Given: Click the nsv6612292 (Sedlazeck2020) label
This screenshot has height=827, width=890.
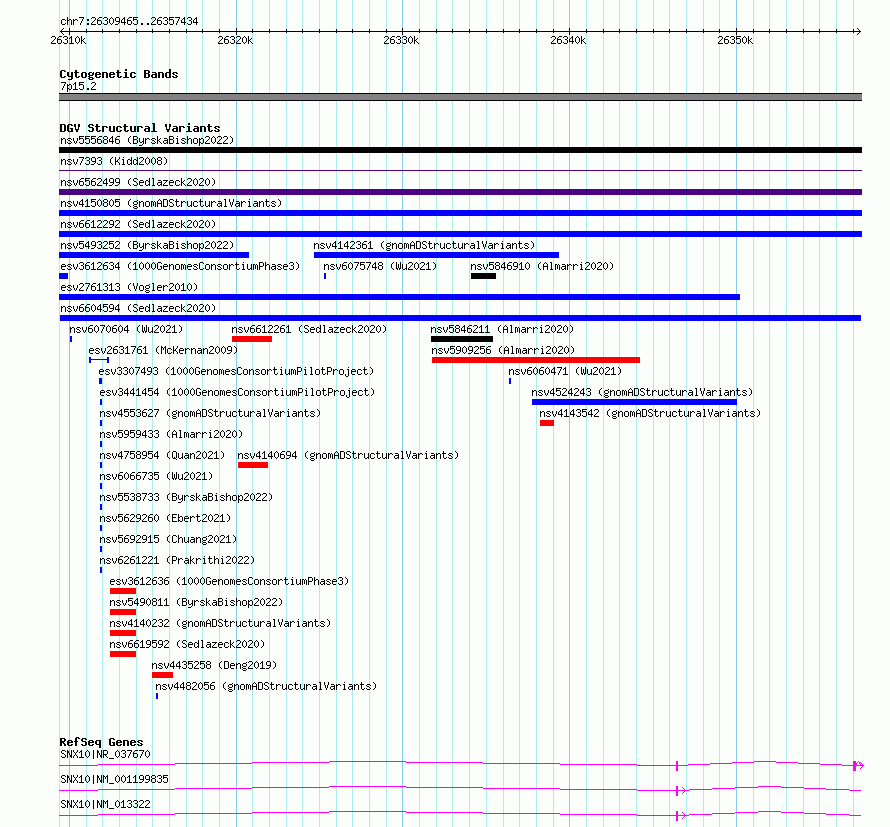Looking at the screenshot, I should [138, 224].
